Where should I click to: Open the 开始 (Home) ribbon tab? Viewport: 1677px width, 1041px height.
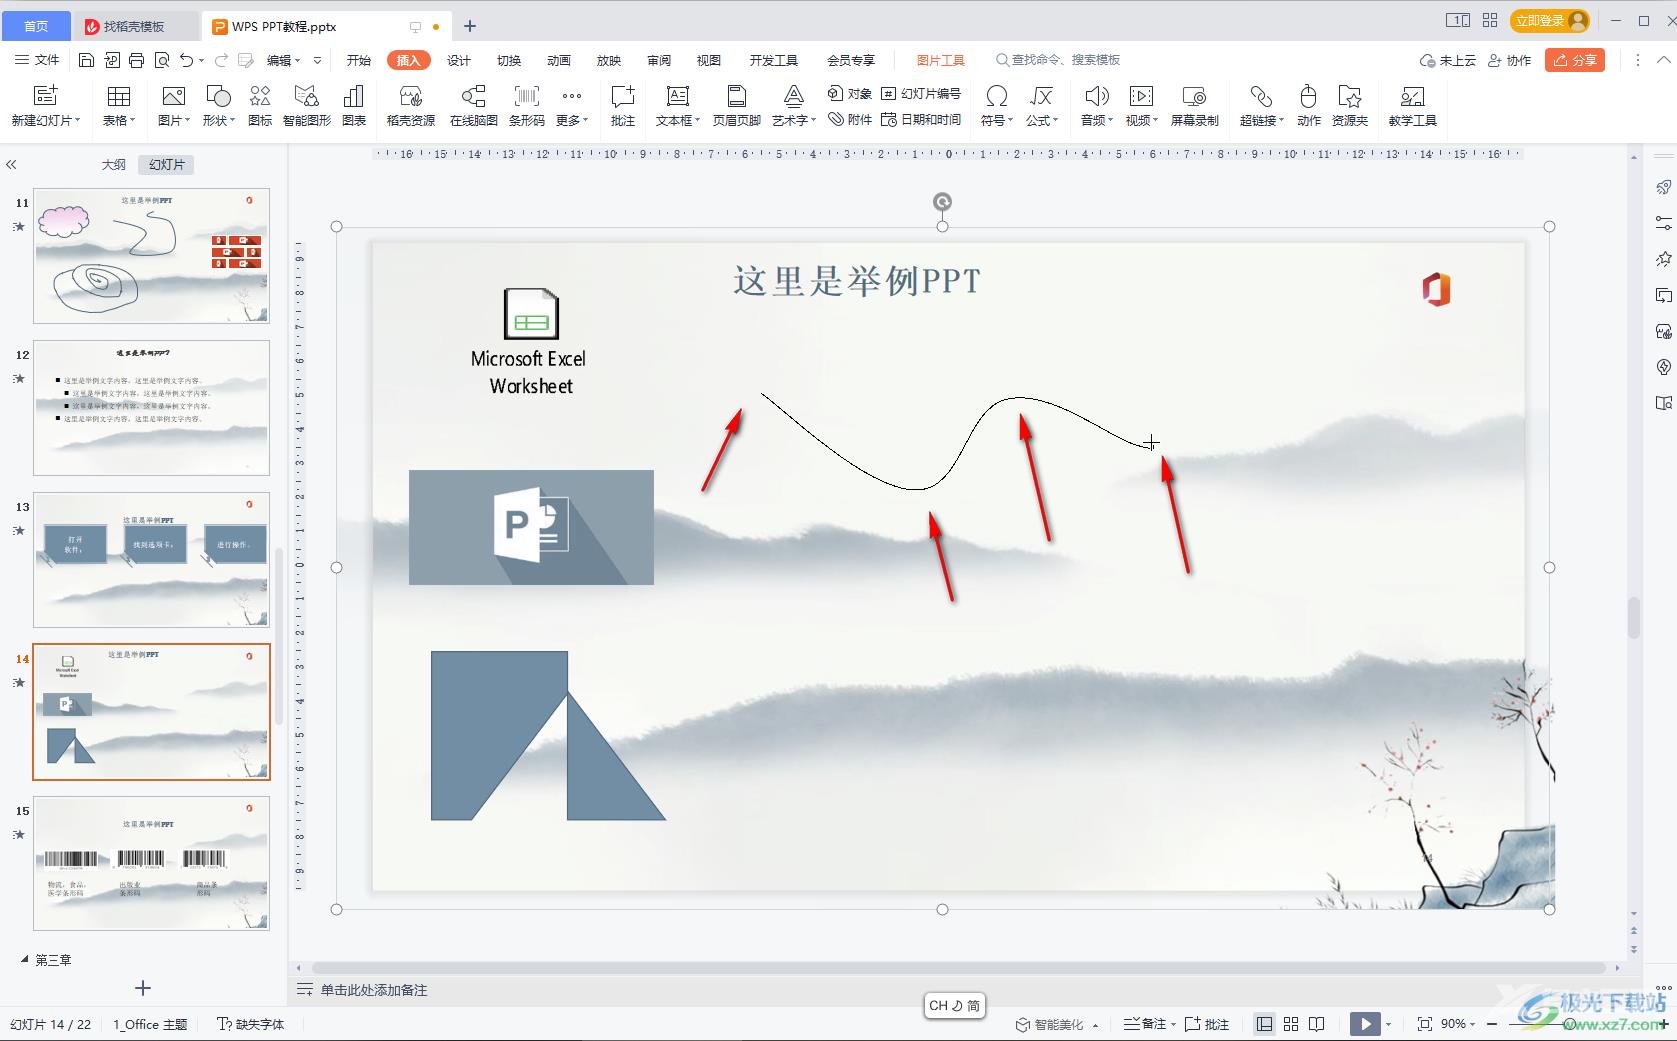[x=359, y=60]
